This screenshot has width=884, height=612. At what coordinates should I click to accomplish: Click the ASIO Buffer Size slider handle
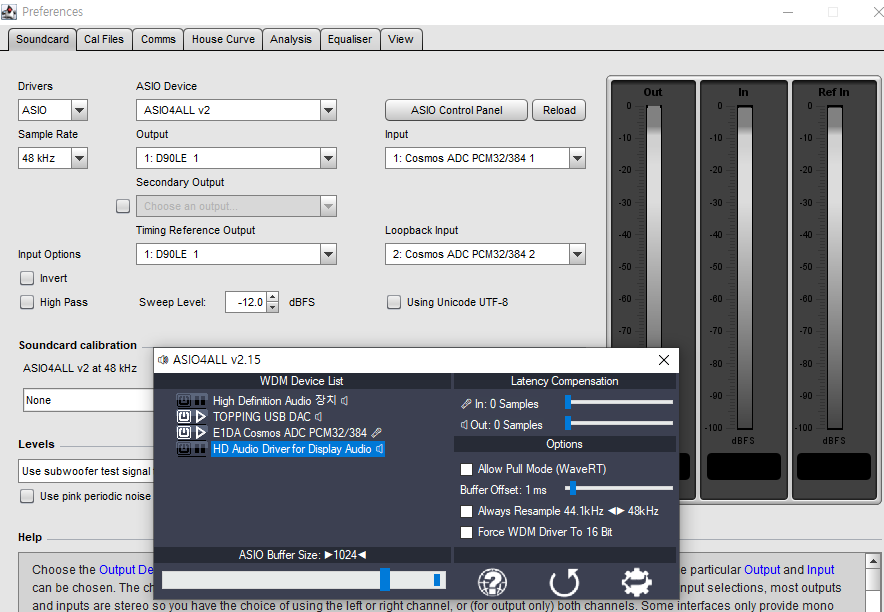pos(385,579)
